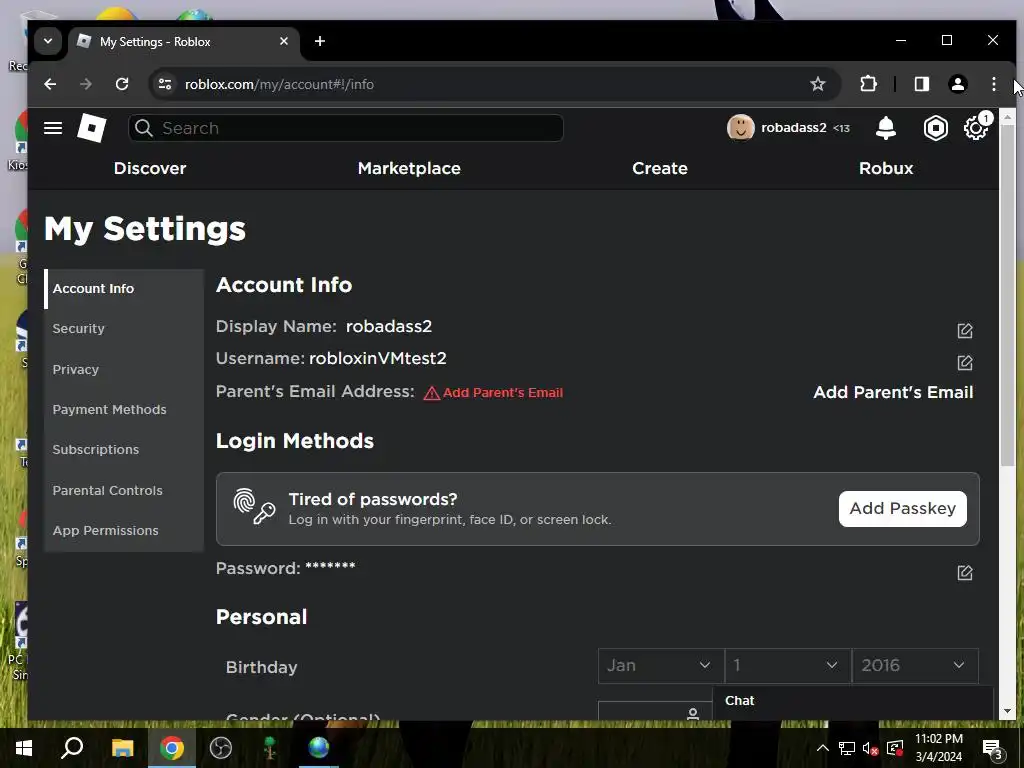Click the tree icon in the taskbar
This screenshot has height=768, width=1024.
coord(269,748)
